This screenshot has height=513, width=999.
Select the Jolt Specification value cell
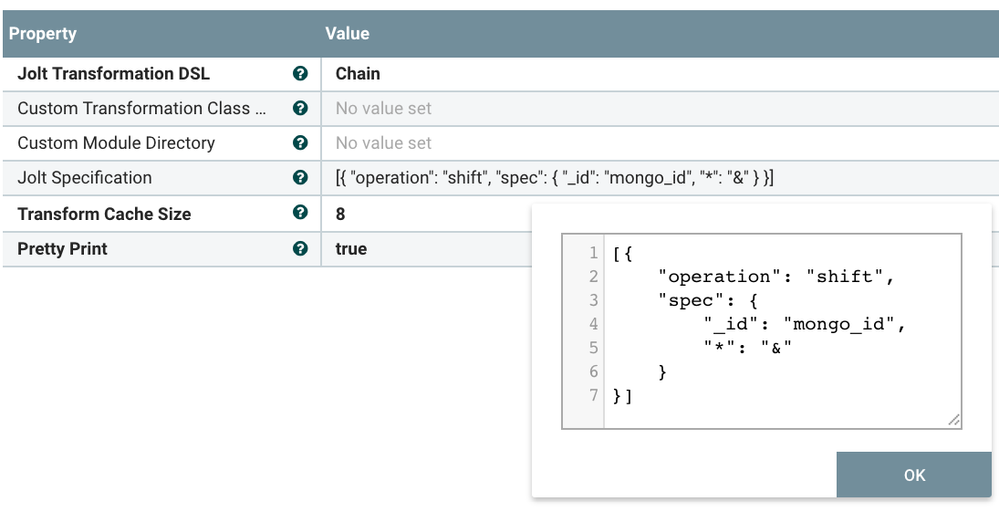pyautogui.click(x=554, y=178)
